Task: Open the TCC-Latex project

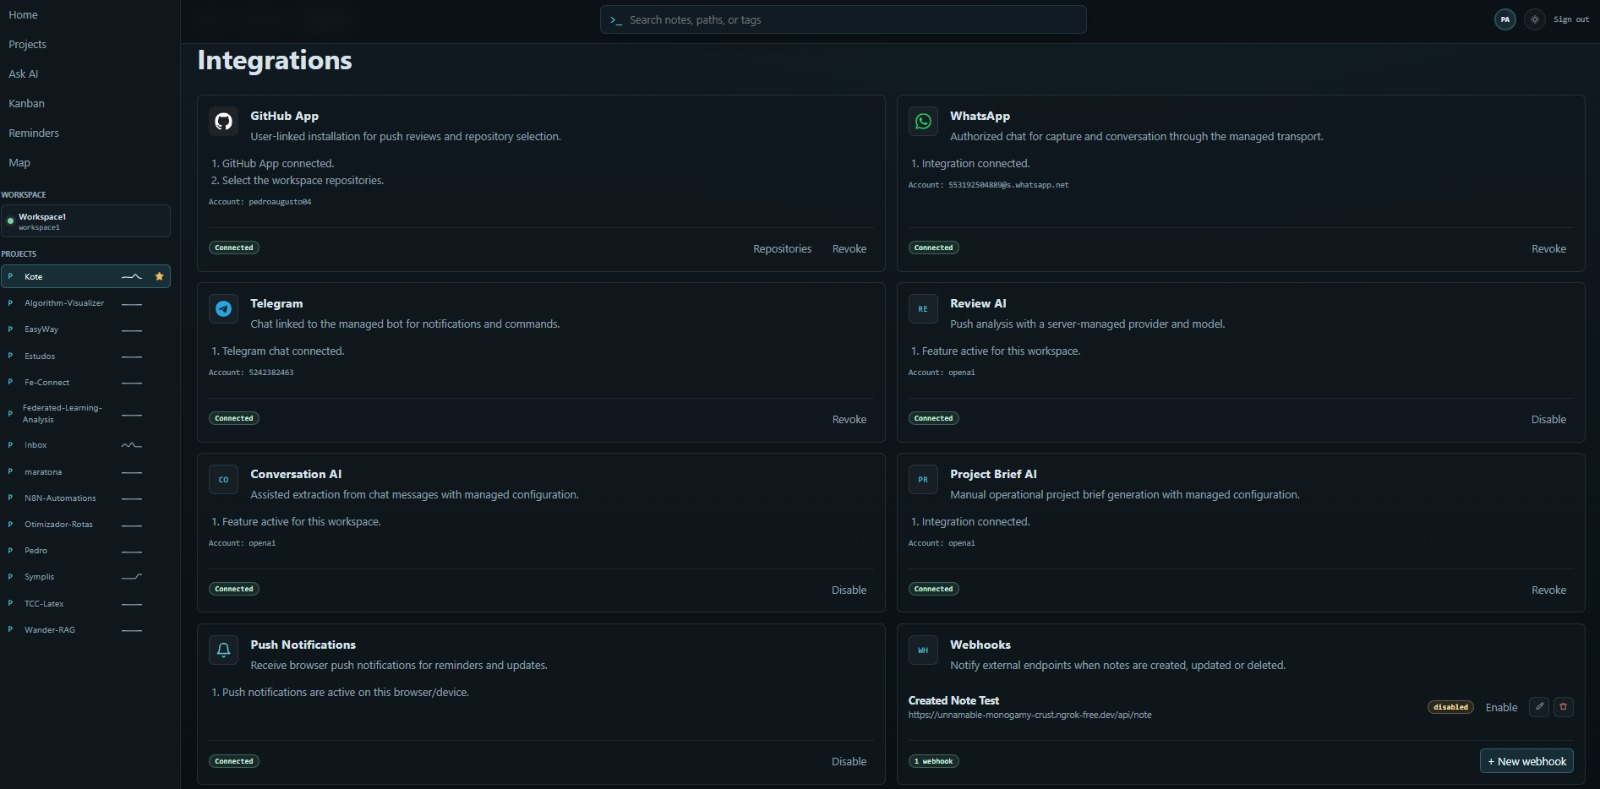Action: point(44,604)
